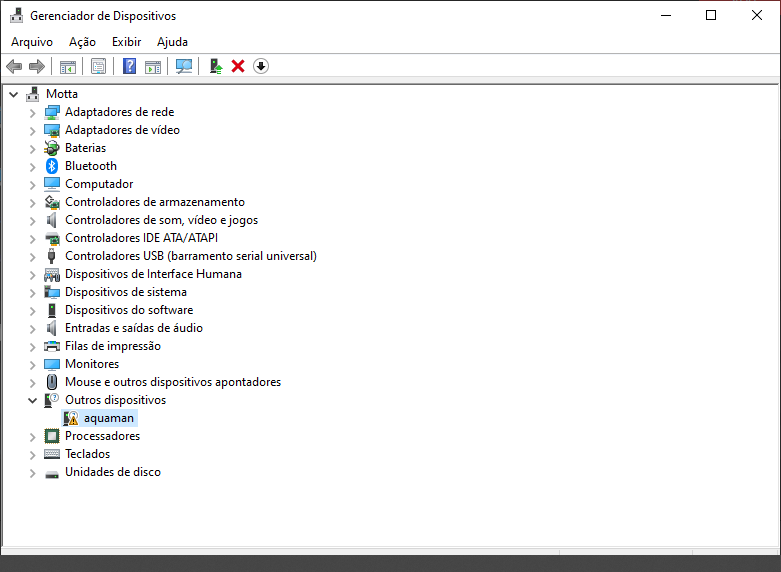Minimize the Gerenciador de Dispositivos window
The image size is (781, 572).
(666, 15)
